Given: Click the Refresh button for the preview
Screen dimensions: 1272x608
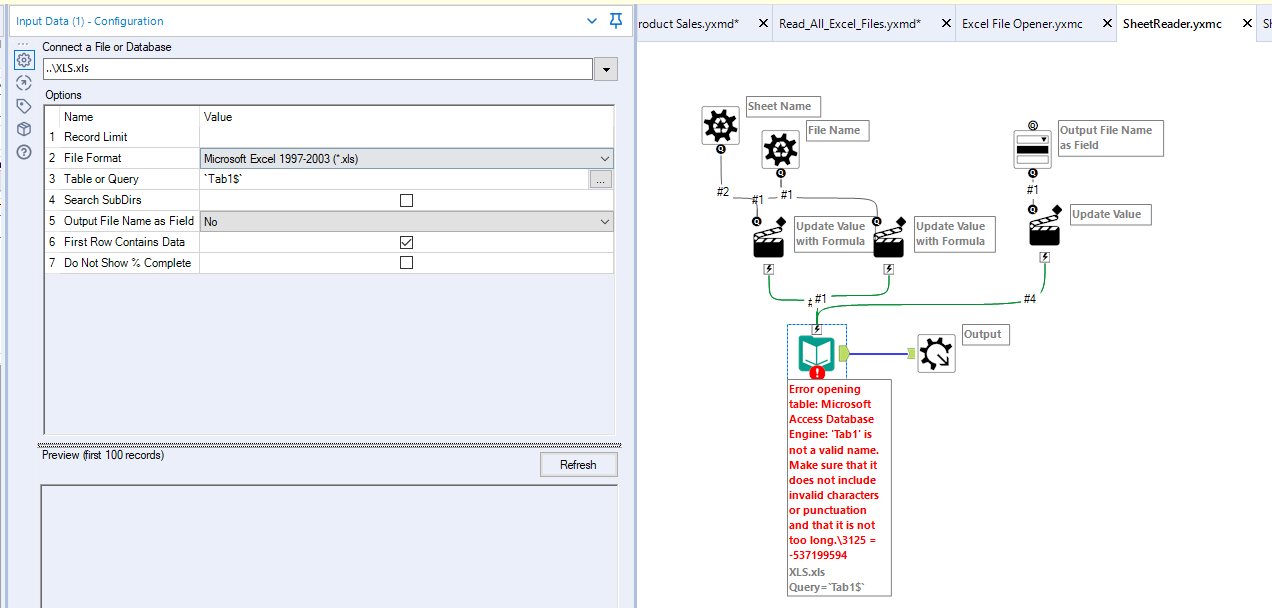Looking at the screenshot, I should (x=578, y=464).
